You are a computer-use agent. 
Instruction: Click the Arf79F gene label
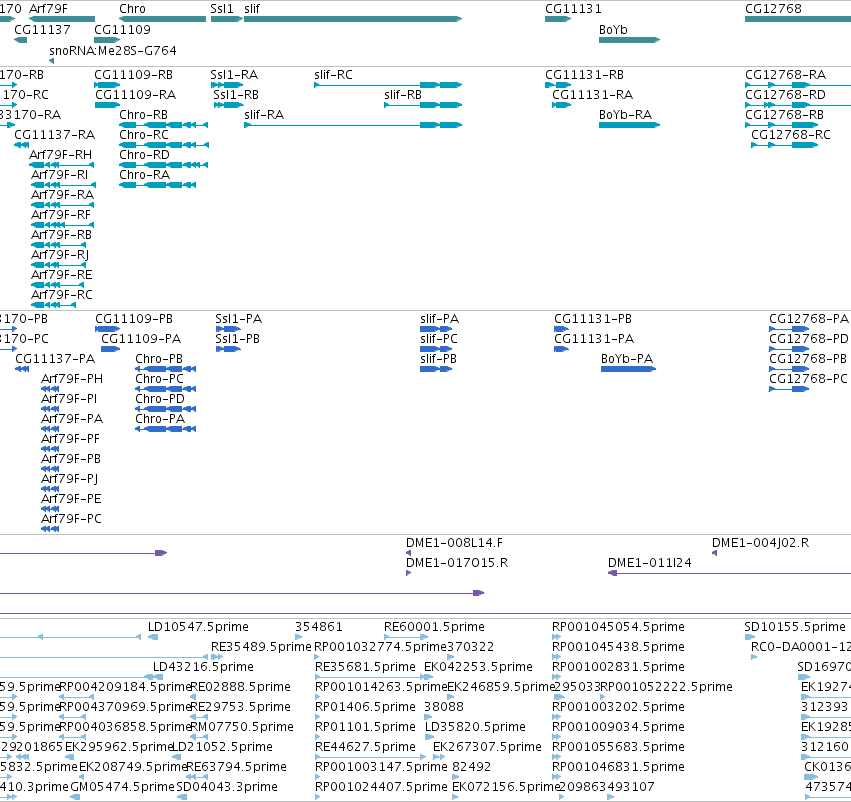click(48, 9)
